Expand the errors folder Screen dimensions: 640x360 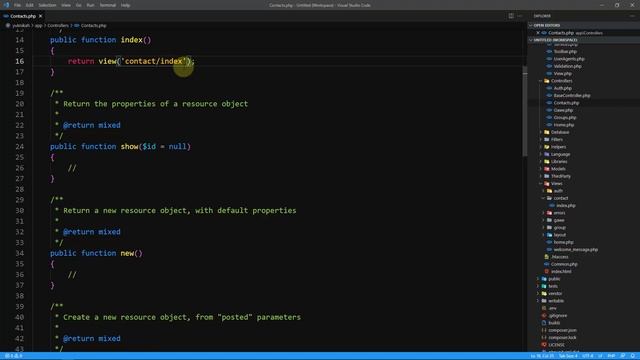[x=559, y=213]
